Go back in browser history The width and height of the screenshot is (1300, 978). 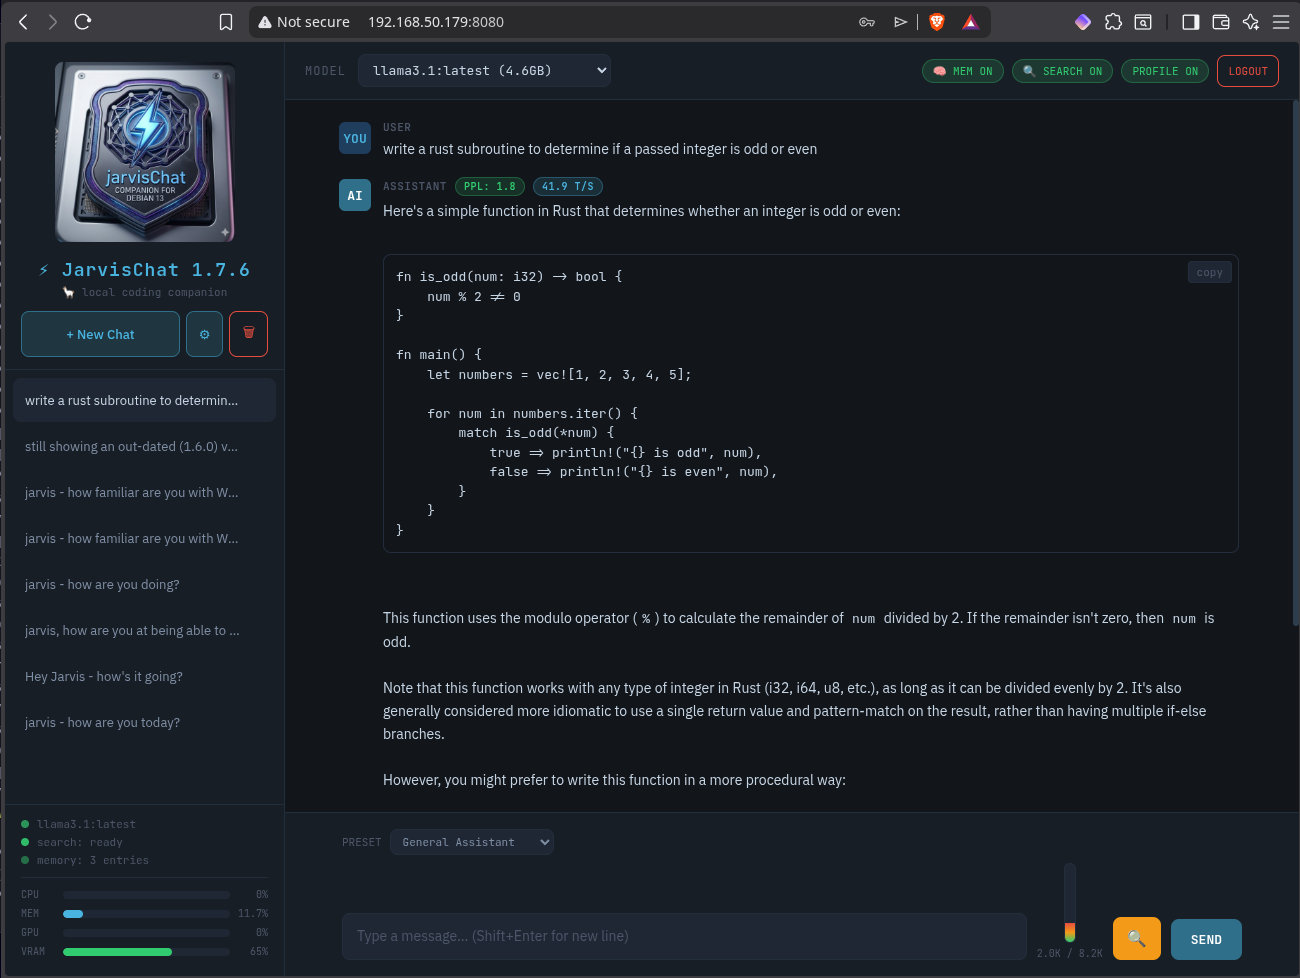(23, 21)
